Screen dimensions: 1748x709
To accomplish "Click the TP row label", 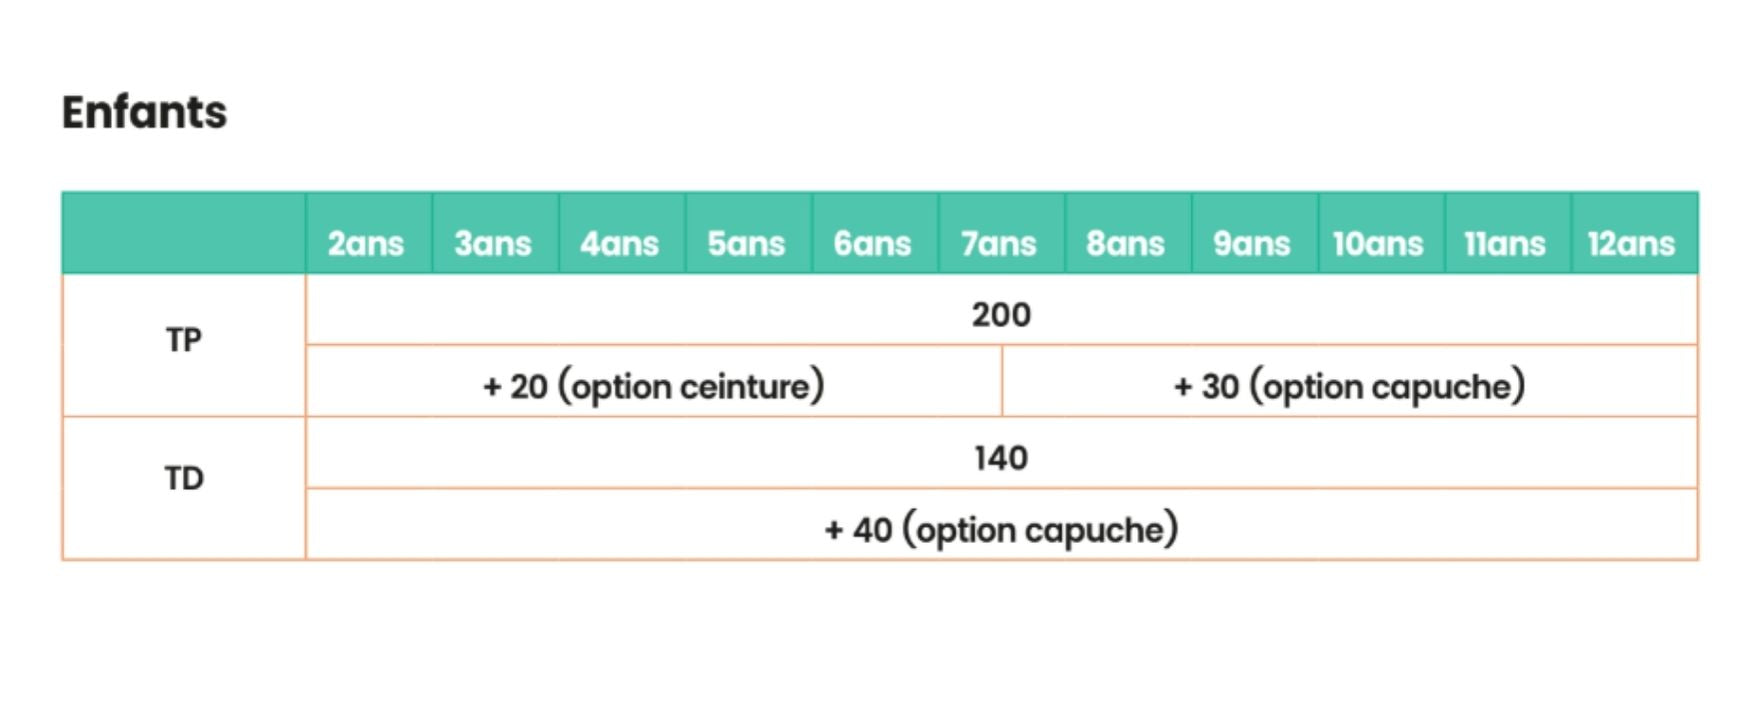I will click(184, 341).
